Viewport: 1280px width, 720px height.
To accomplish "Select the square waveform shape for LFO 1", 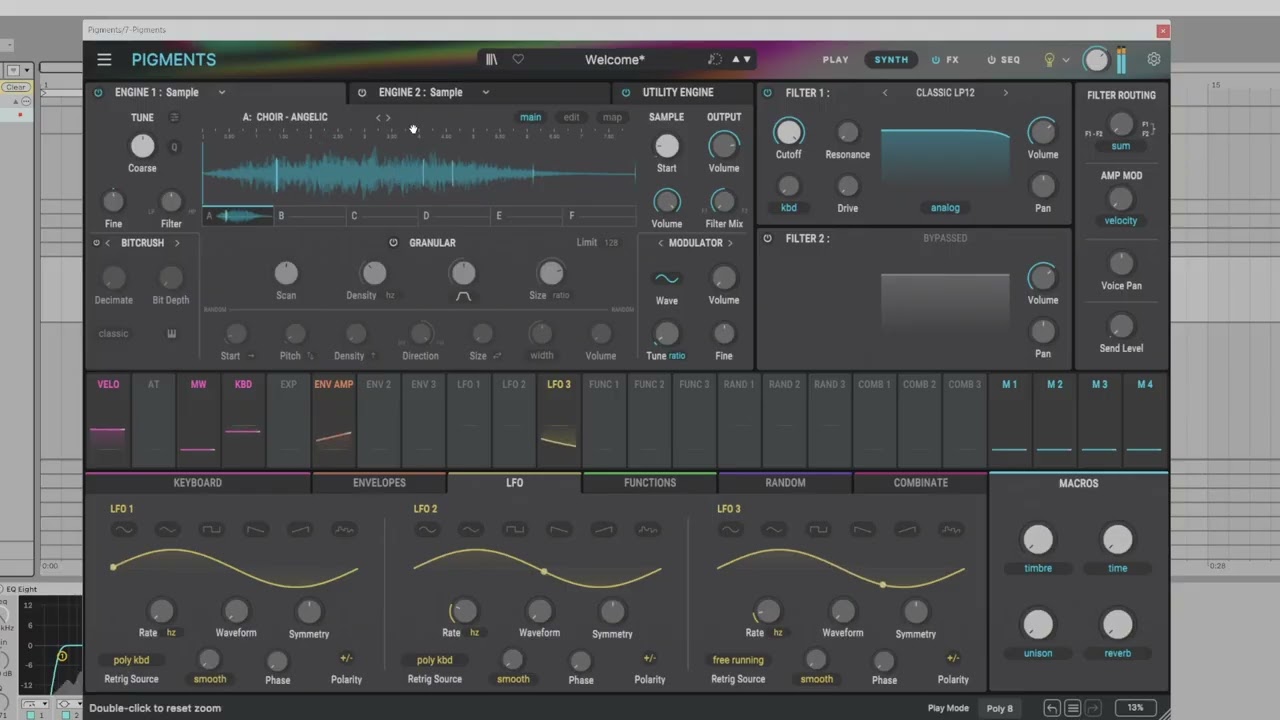I will tap(211, 529).
